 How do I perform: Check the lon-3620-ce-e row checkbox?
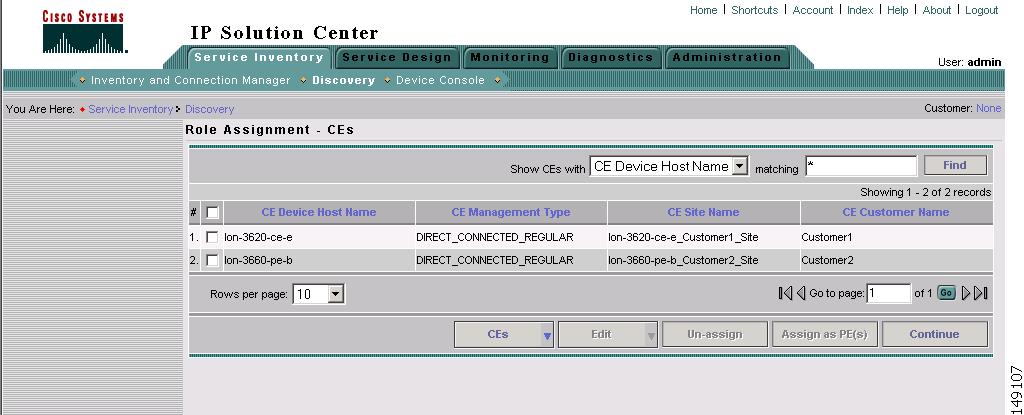(x=212, y=237)
